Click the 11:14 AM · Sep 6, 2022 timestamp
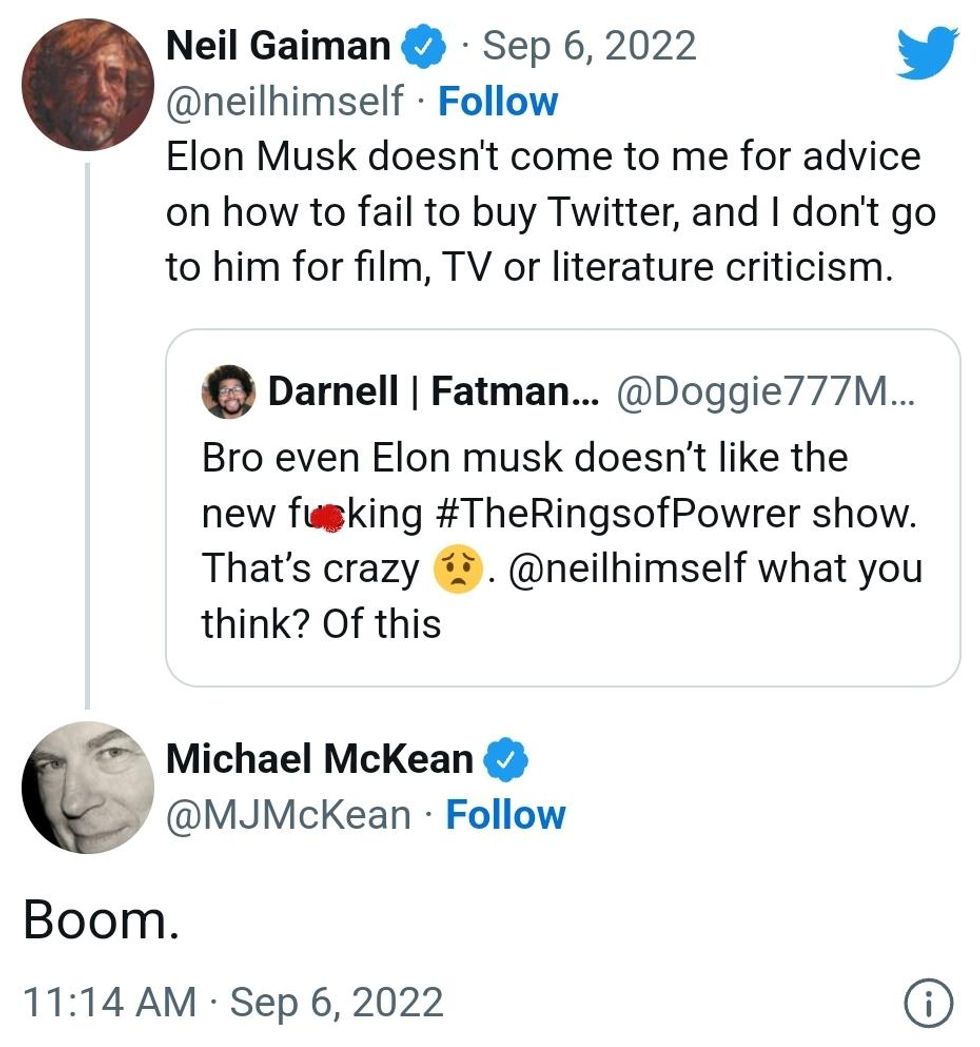This screenshot has height=1047, width=980. click(233, 1002)
